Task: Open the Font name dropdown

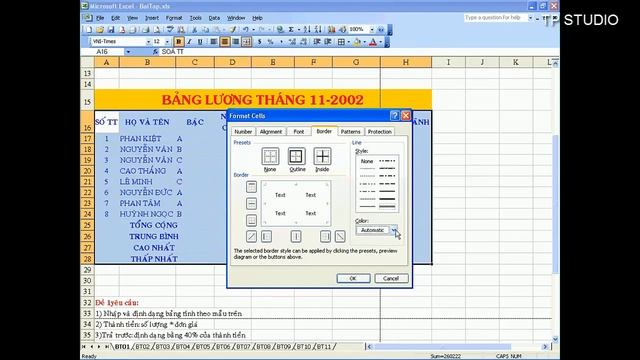Action: [149, 42]
